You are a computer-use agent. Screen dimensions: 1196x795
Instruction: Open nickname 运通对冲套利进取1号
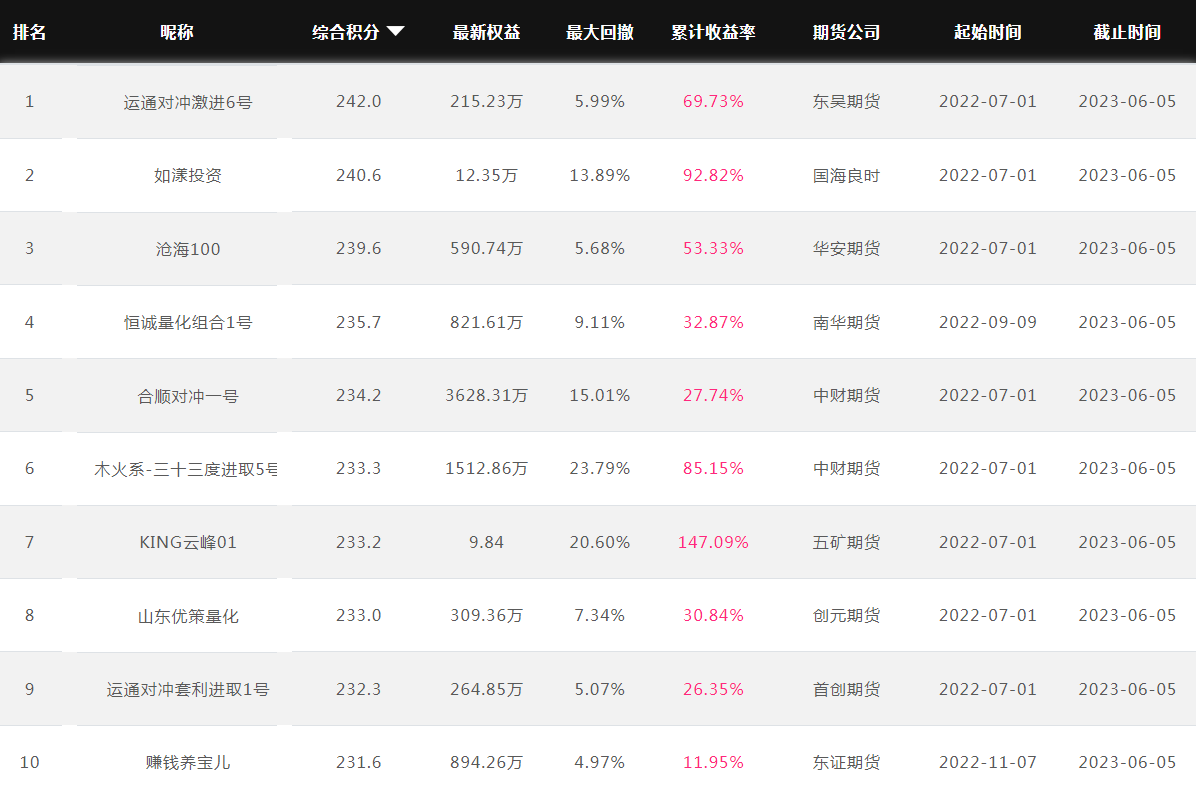pos(188,690)
